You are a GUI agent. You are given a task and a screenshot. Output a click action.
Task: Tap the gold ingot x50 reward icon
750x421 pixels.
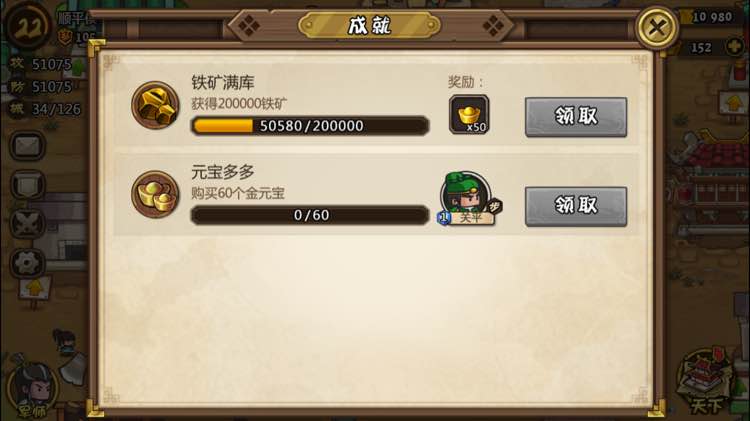tap(469, 114)
